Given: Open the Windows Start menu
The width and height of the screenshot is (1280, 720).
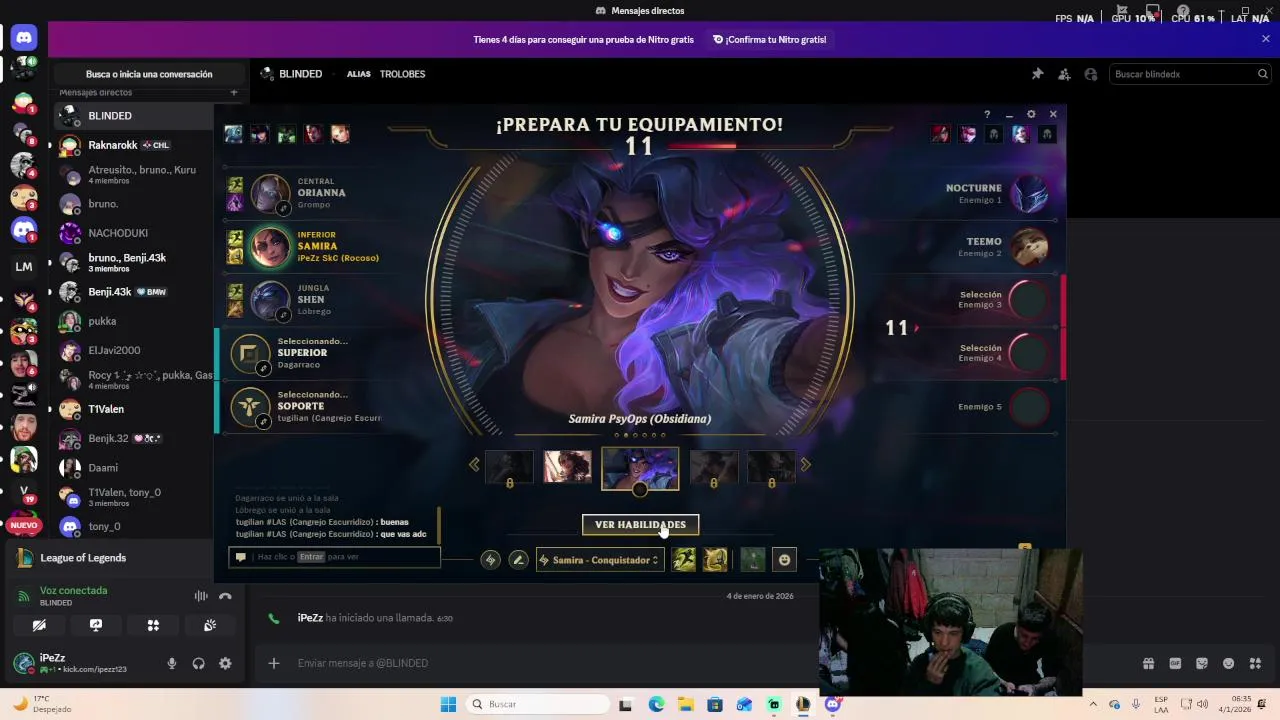Looking at the screenshot, I should tap(448, 704).
